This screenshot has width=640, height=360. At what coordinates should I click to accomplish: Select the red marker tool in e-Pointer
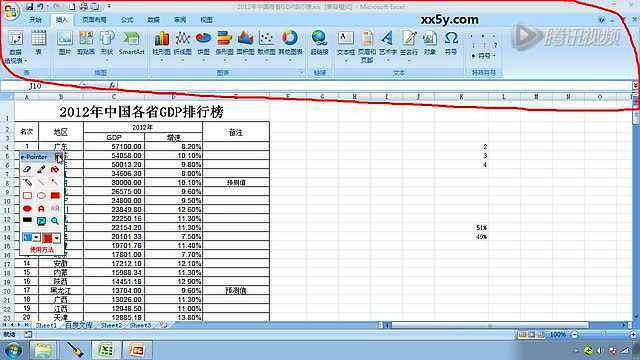[41, 169]
